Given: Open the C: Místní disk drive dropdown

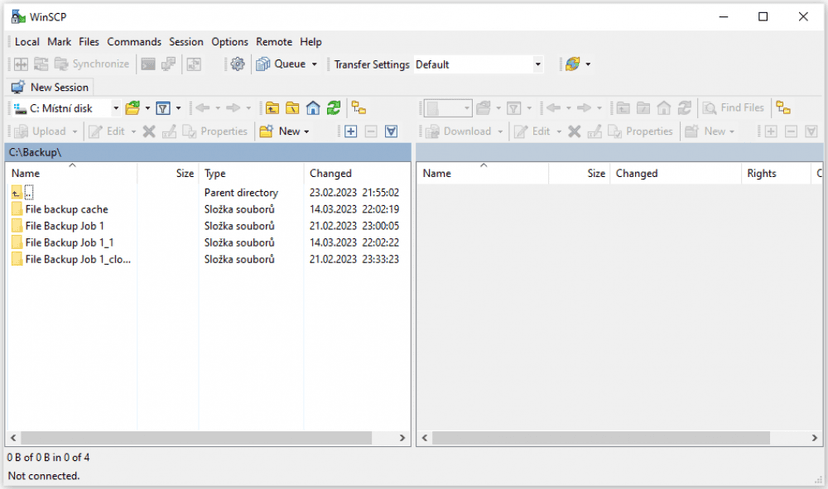Looking at the screenshot, I should click(x=116, y=108).
